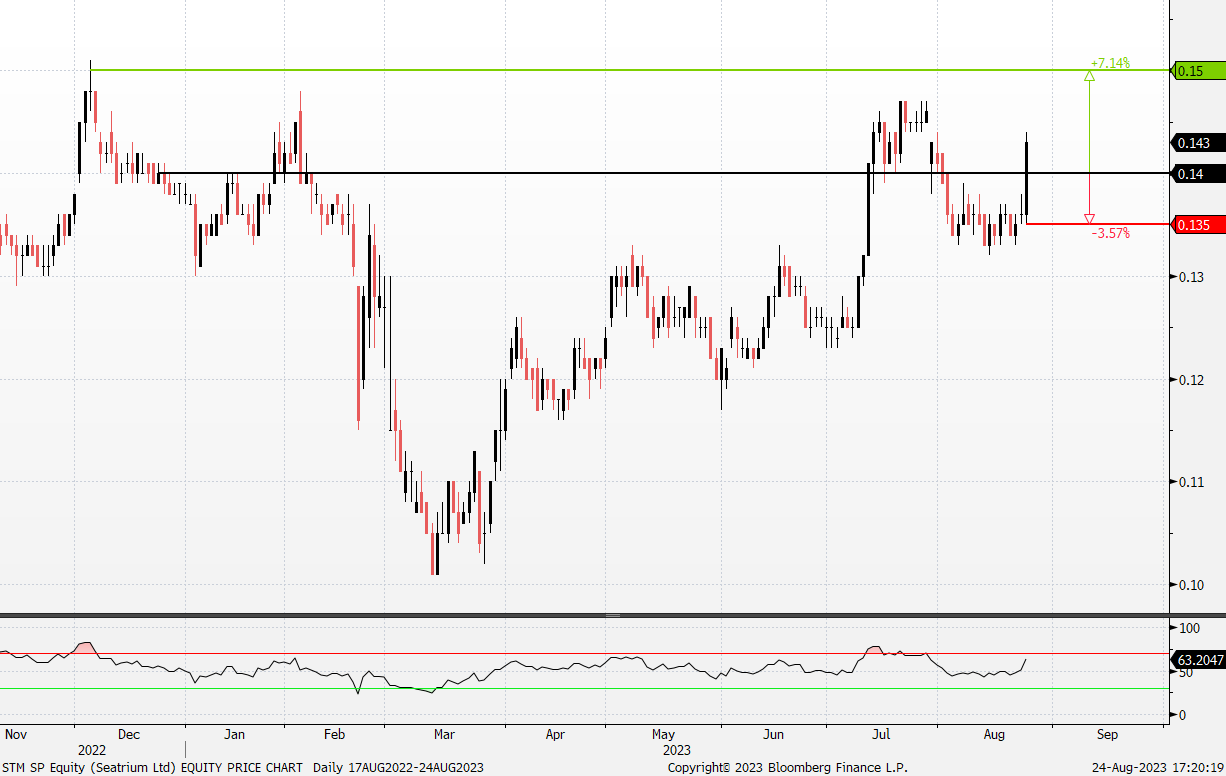Select the red 0.135 price label

click(x=1197, y=225)
